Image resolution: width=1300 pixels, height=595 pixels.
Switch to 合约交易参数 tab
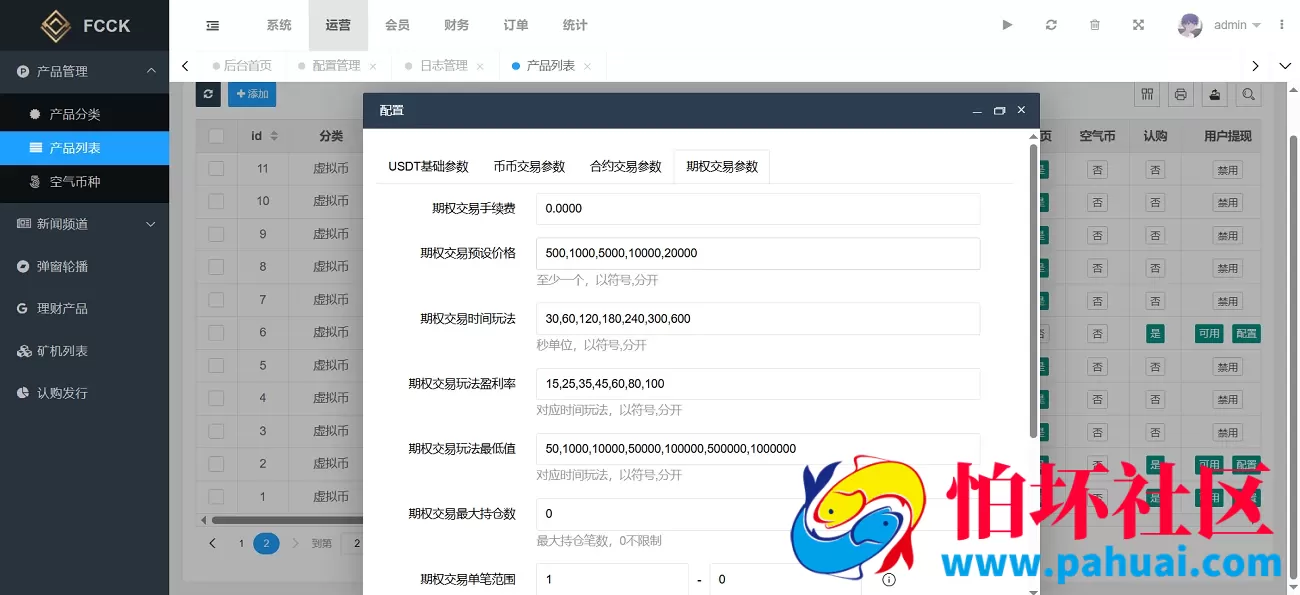(x=626, y=166)
